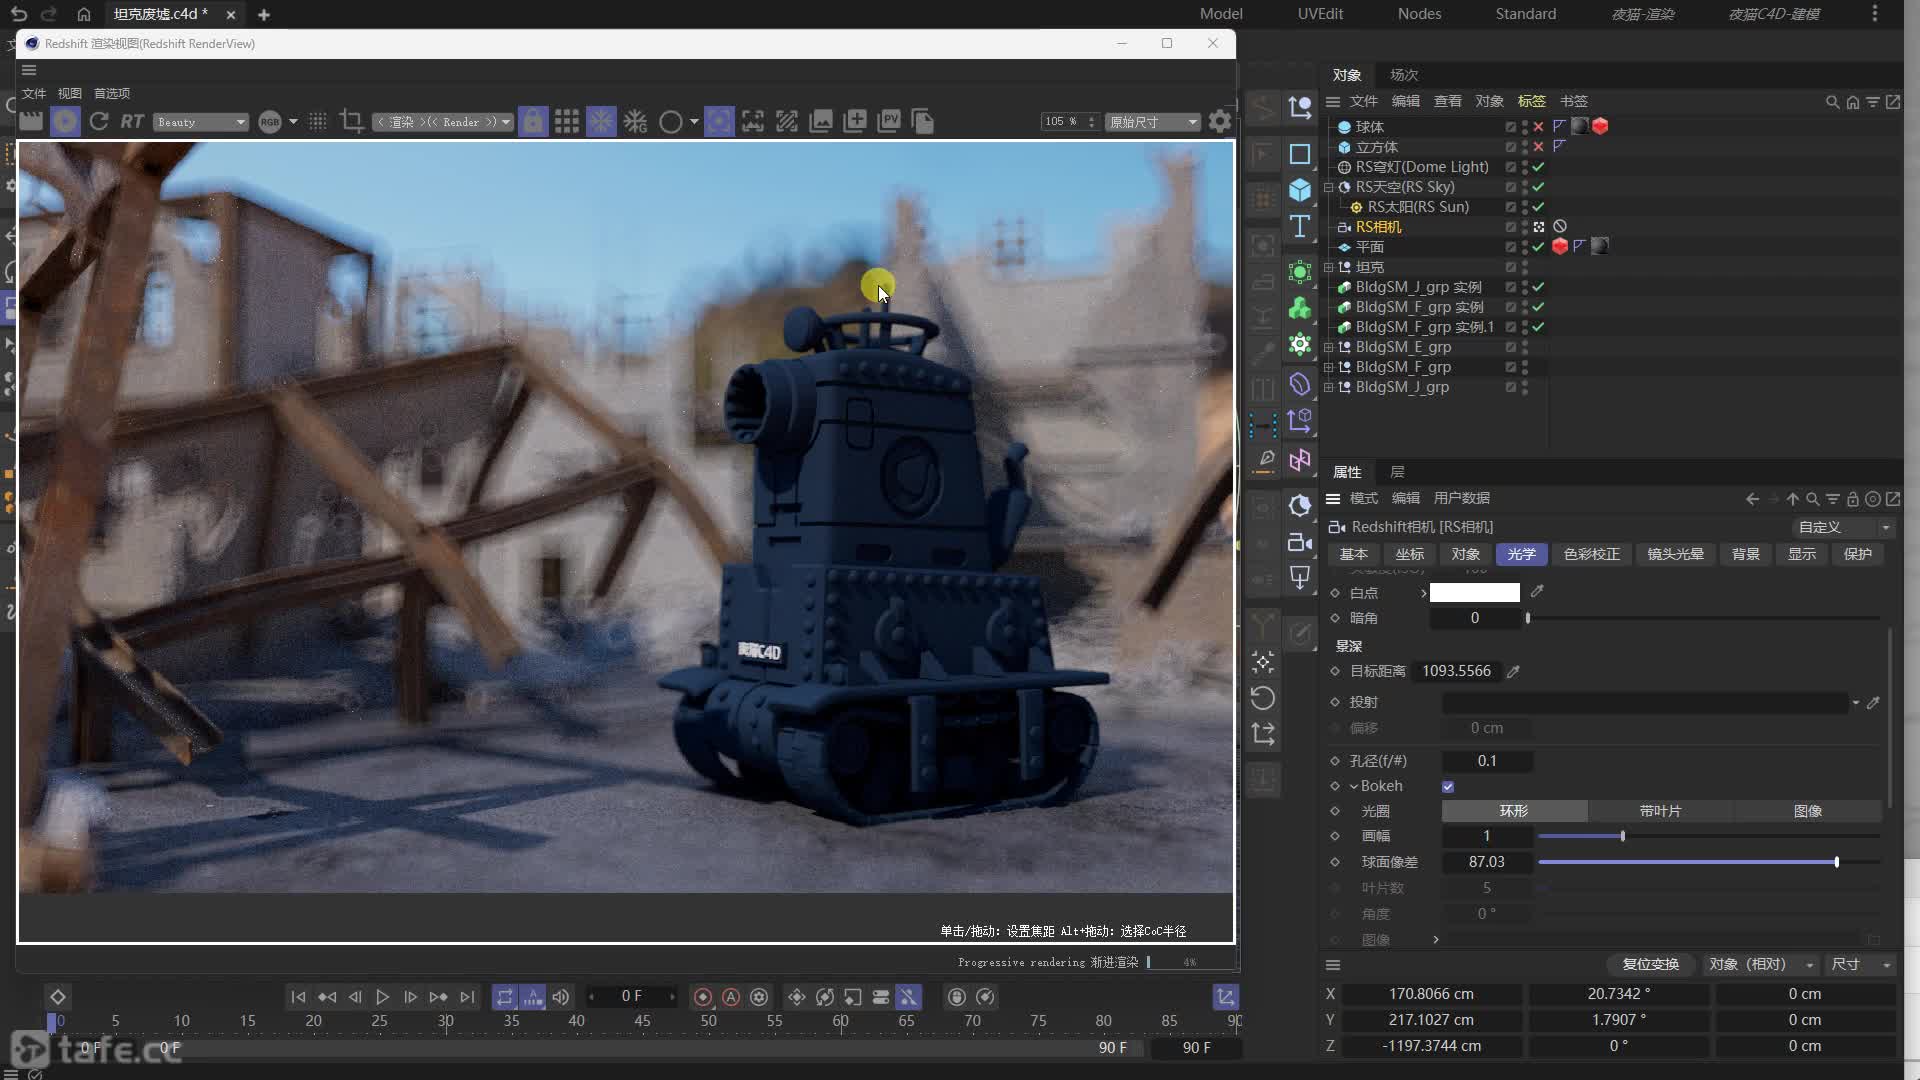Switch to Nodes layout
This screenshot has width=1920, height=1080.
[1419, 14]
